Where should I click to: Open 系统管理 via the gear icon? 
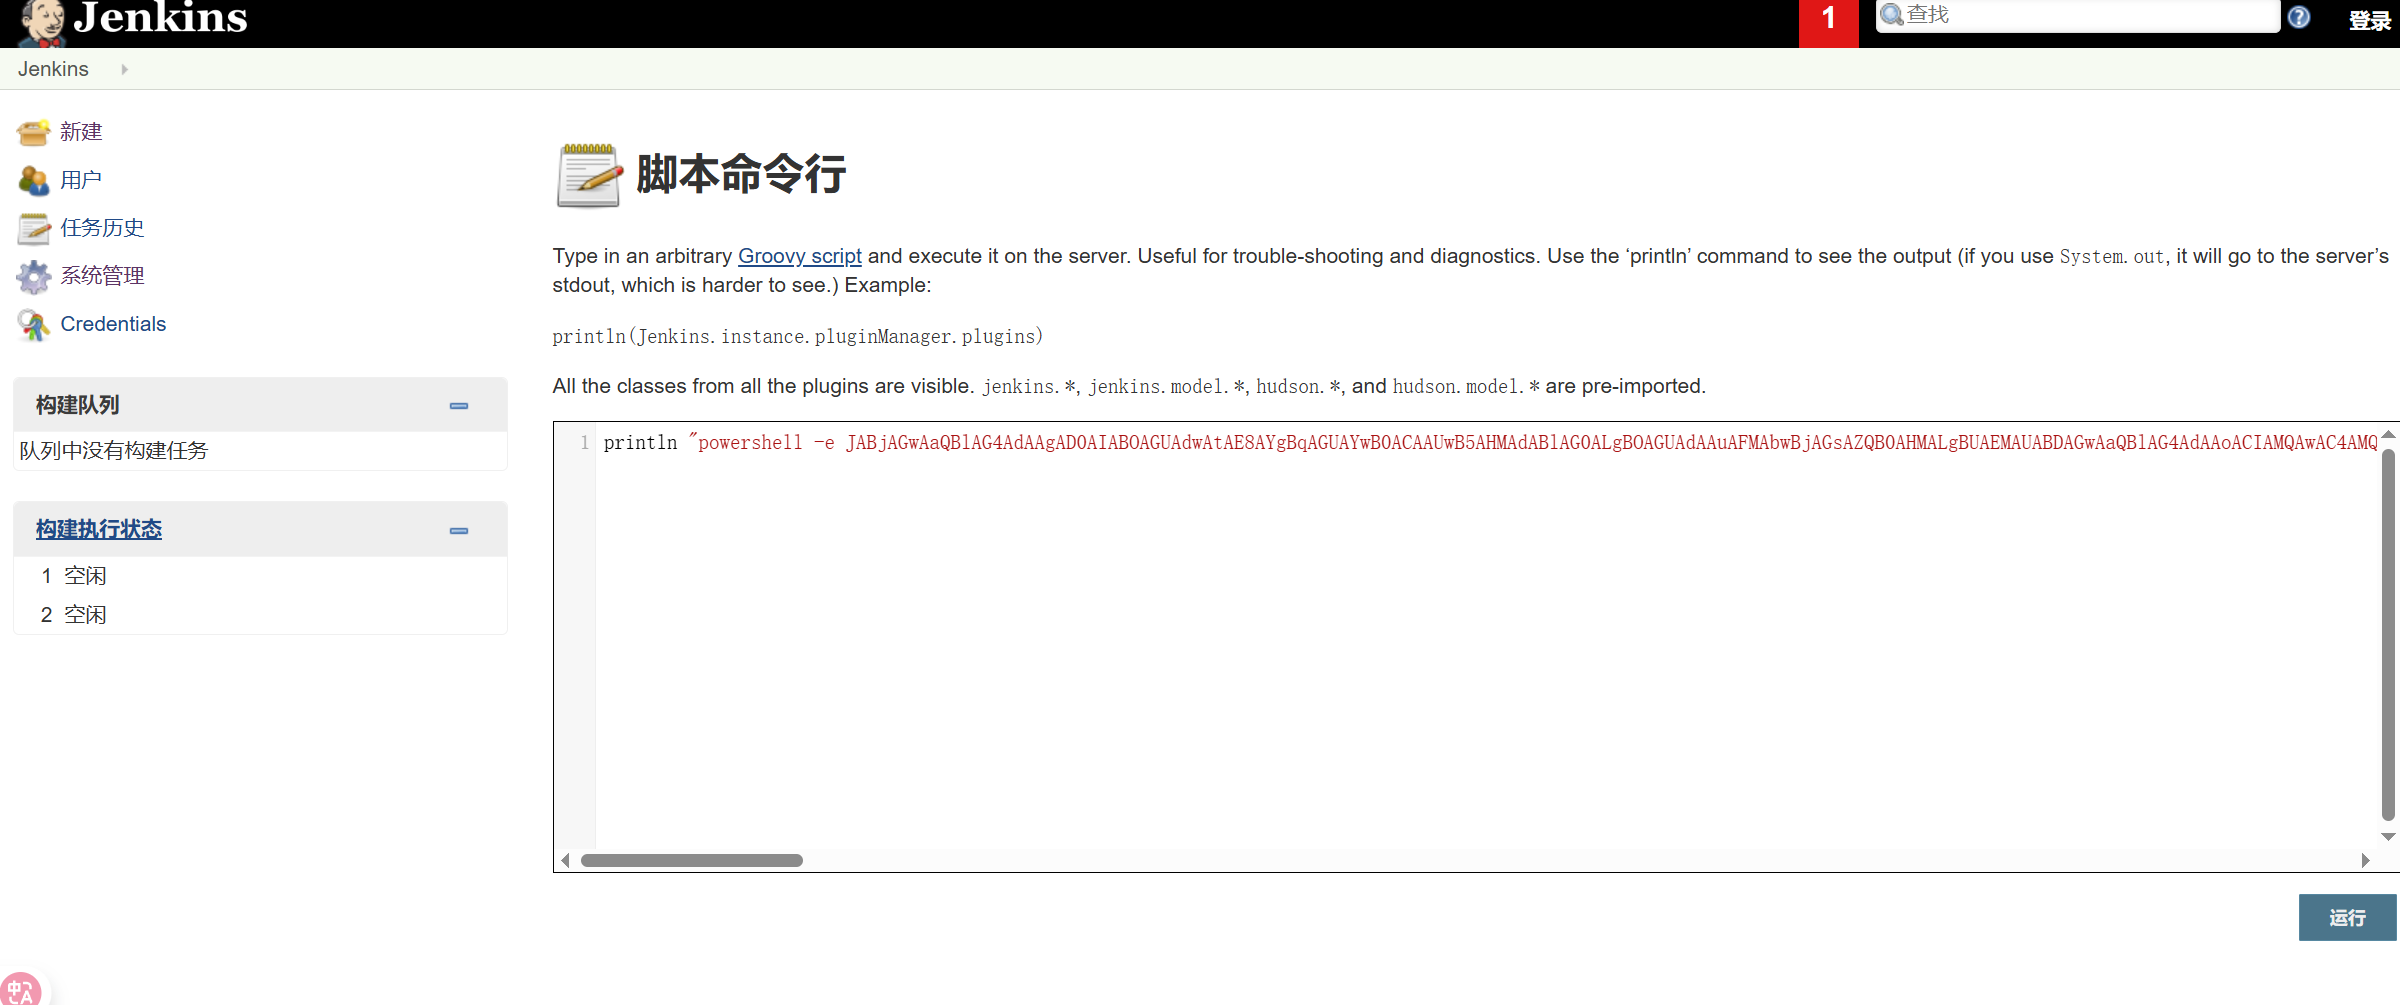click(x=33, y=276)
